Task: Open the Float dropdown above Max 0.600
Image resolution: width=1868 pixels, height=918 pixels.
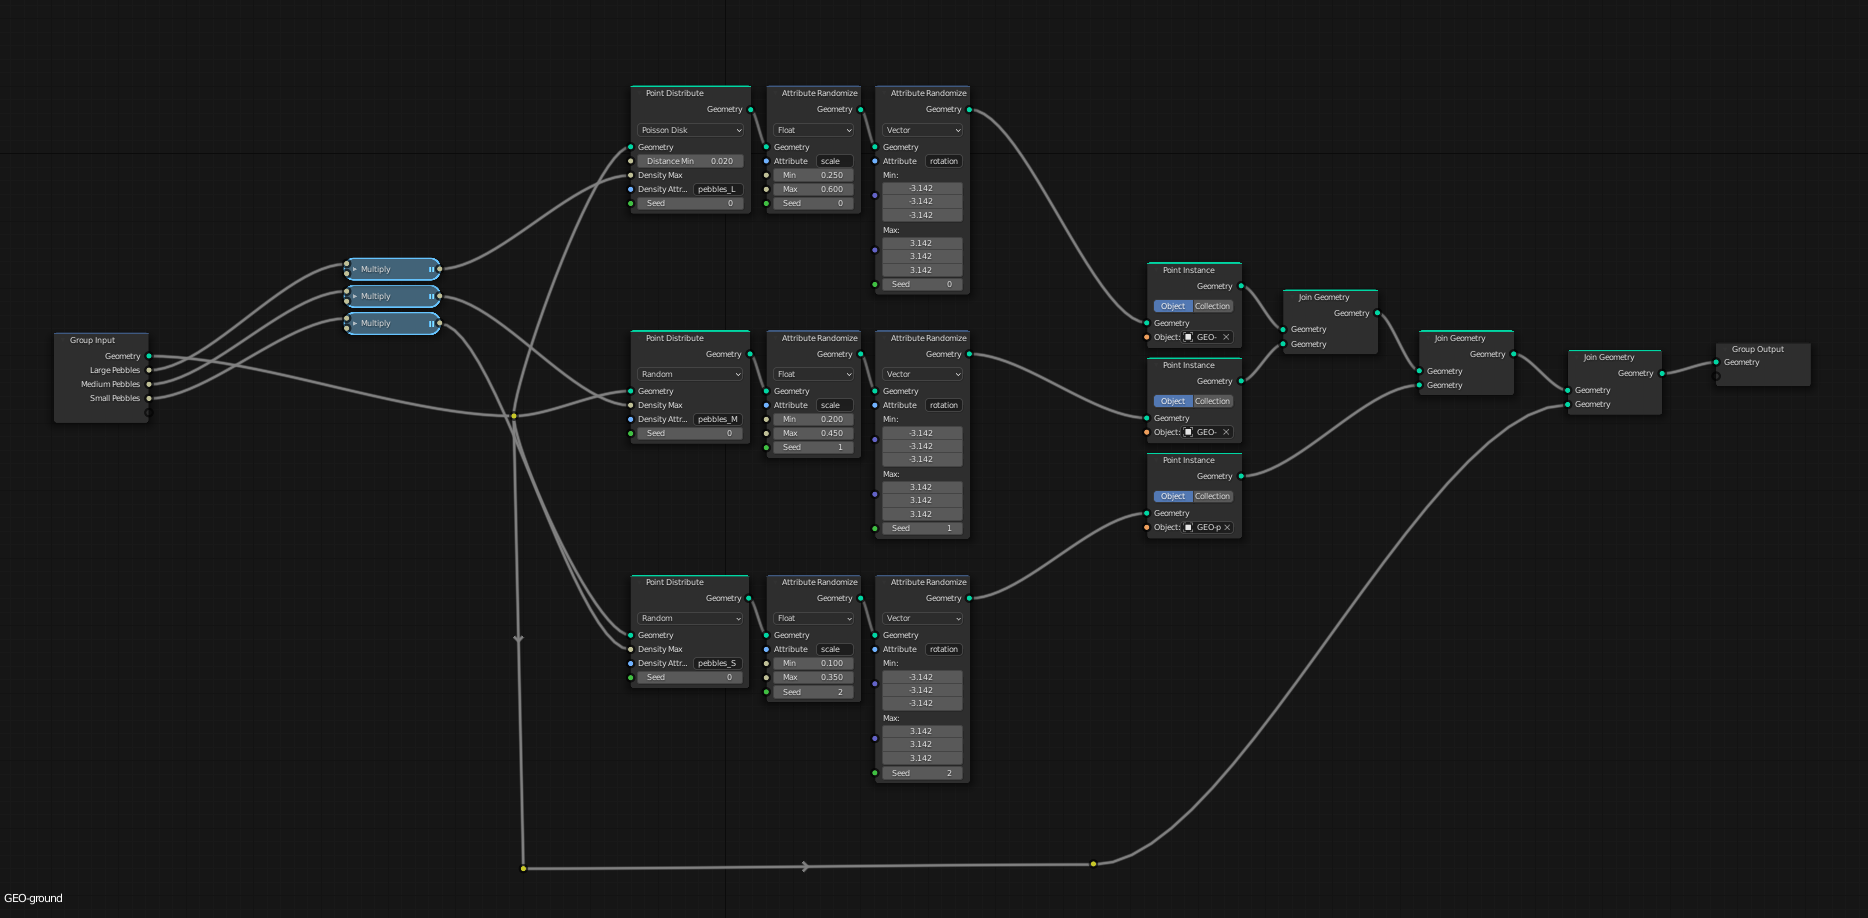Action: tap(814, 130)
